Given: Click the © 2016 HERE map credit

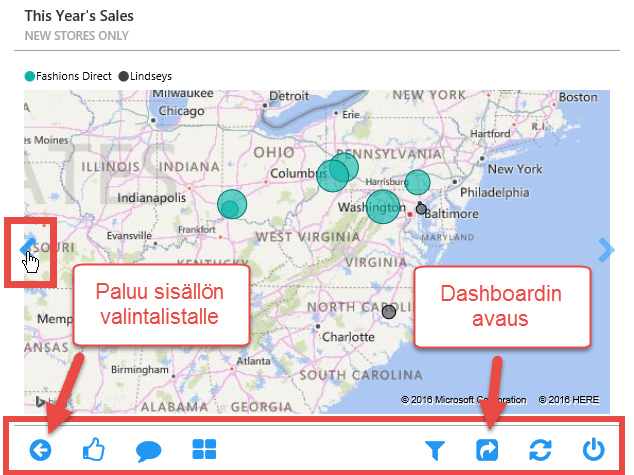Looking at the screenshot, I should pyautogui.click(x=569, y=400).
